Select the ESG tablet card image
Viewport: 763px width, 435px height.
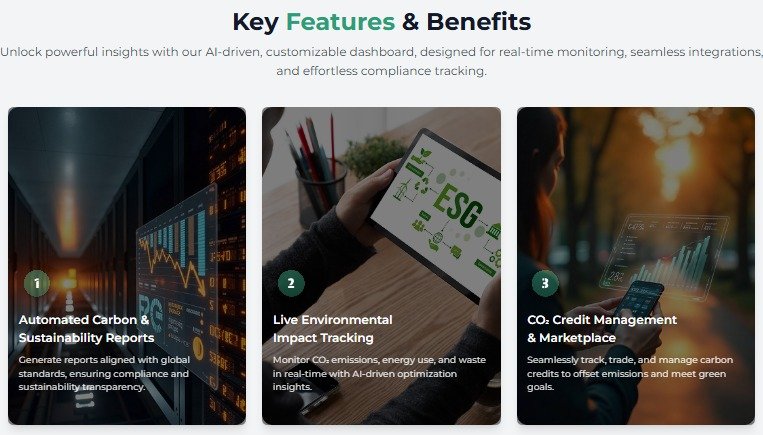381,266
